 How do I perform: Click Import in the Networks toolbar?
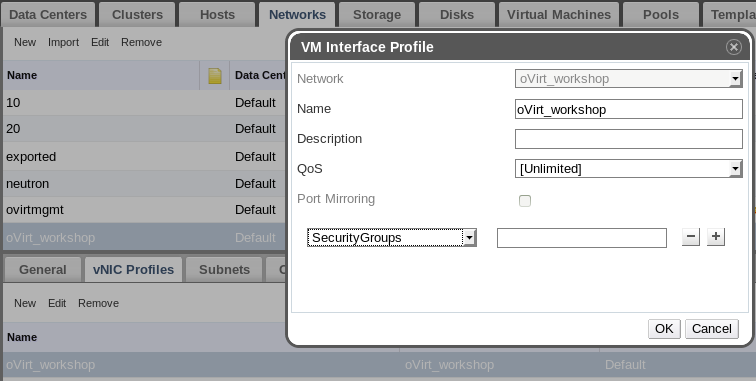(63, 42)
